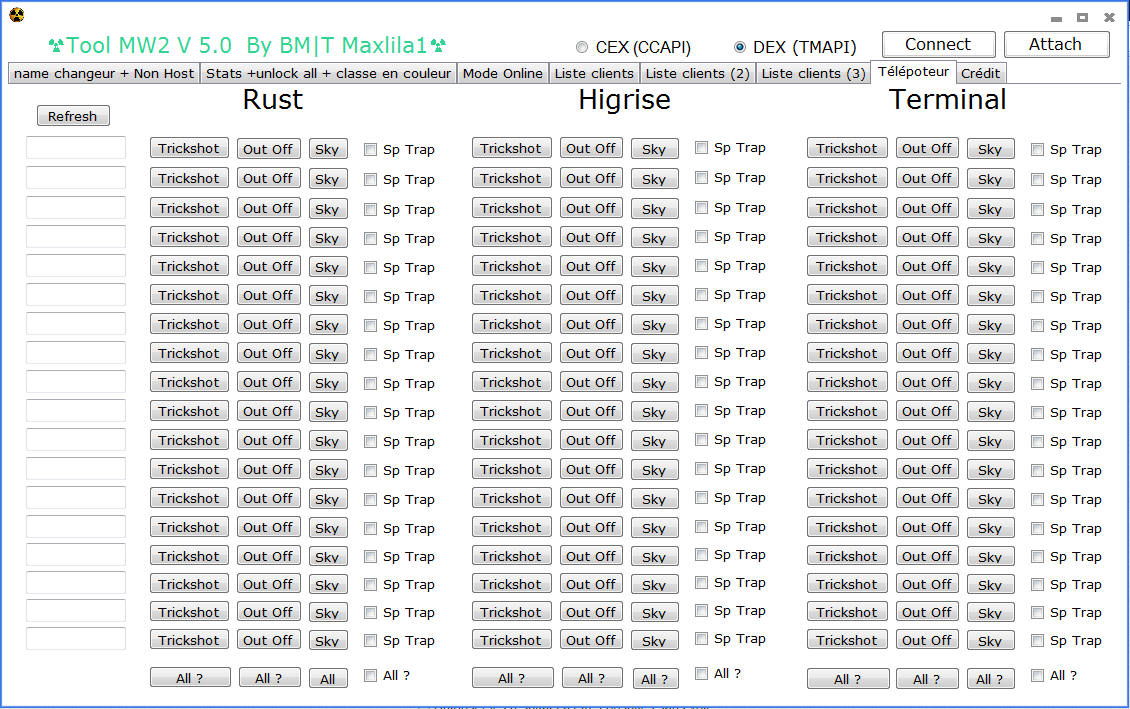
Task: Enable Sp Trap in last Rust row above All ?
Action: (370, 641)
